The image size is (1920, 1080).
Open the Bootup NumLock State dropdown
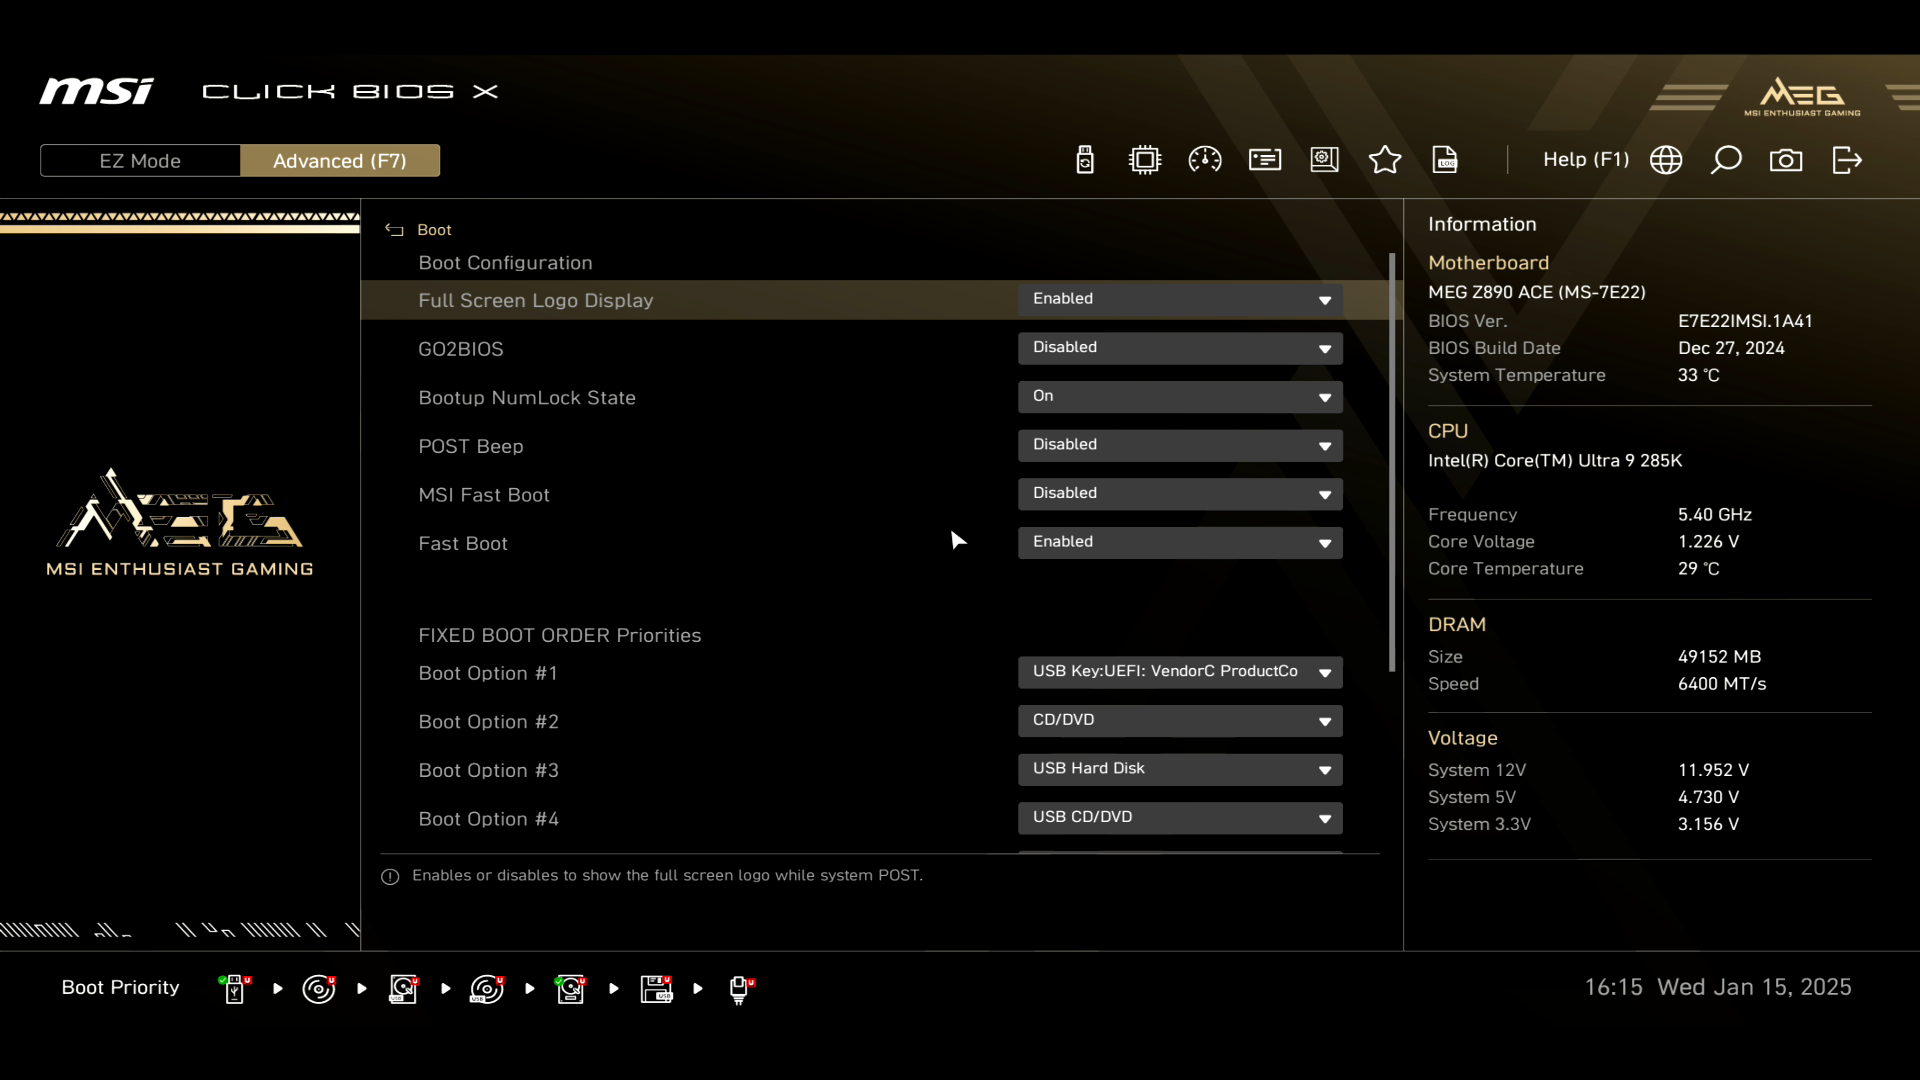point(1180,397)
